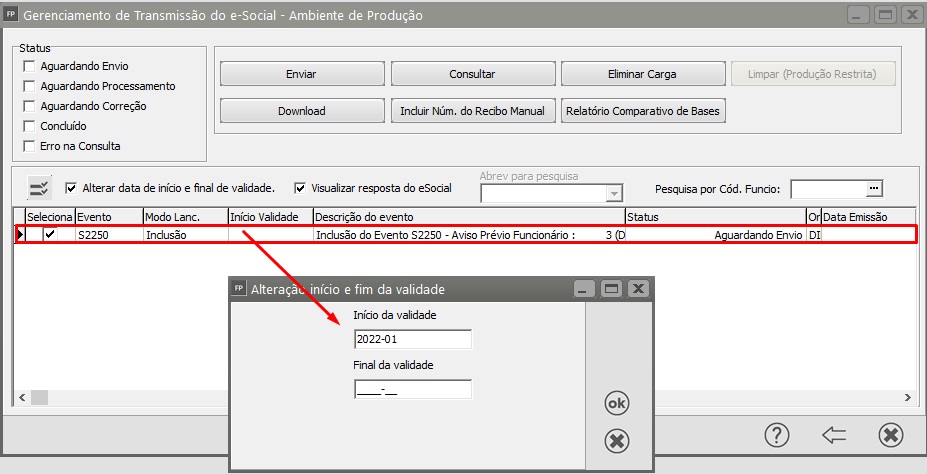The width and height of the screenshot is (927, 474).
Task: Check the Aguardando Correção filter
Action: click(x=29, y=106)
